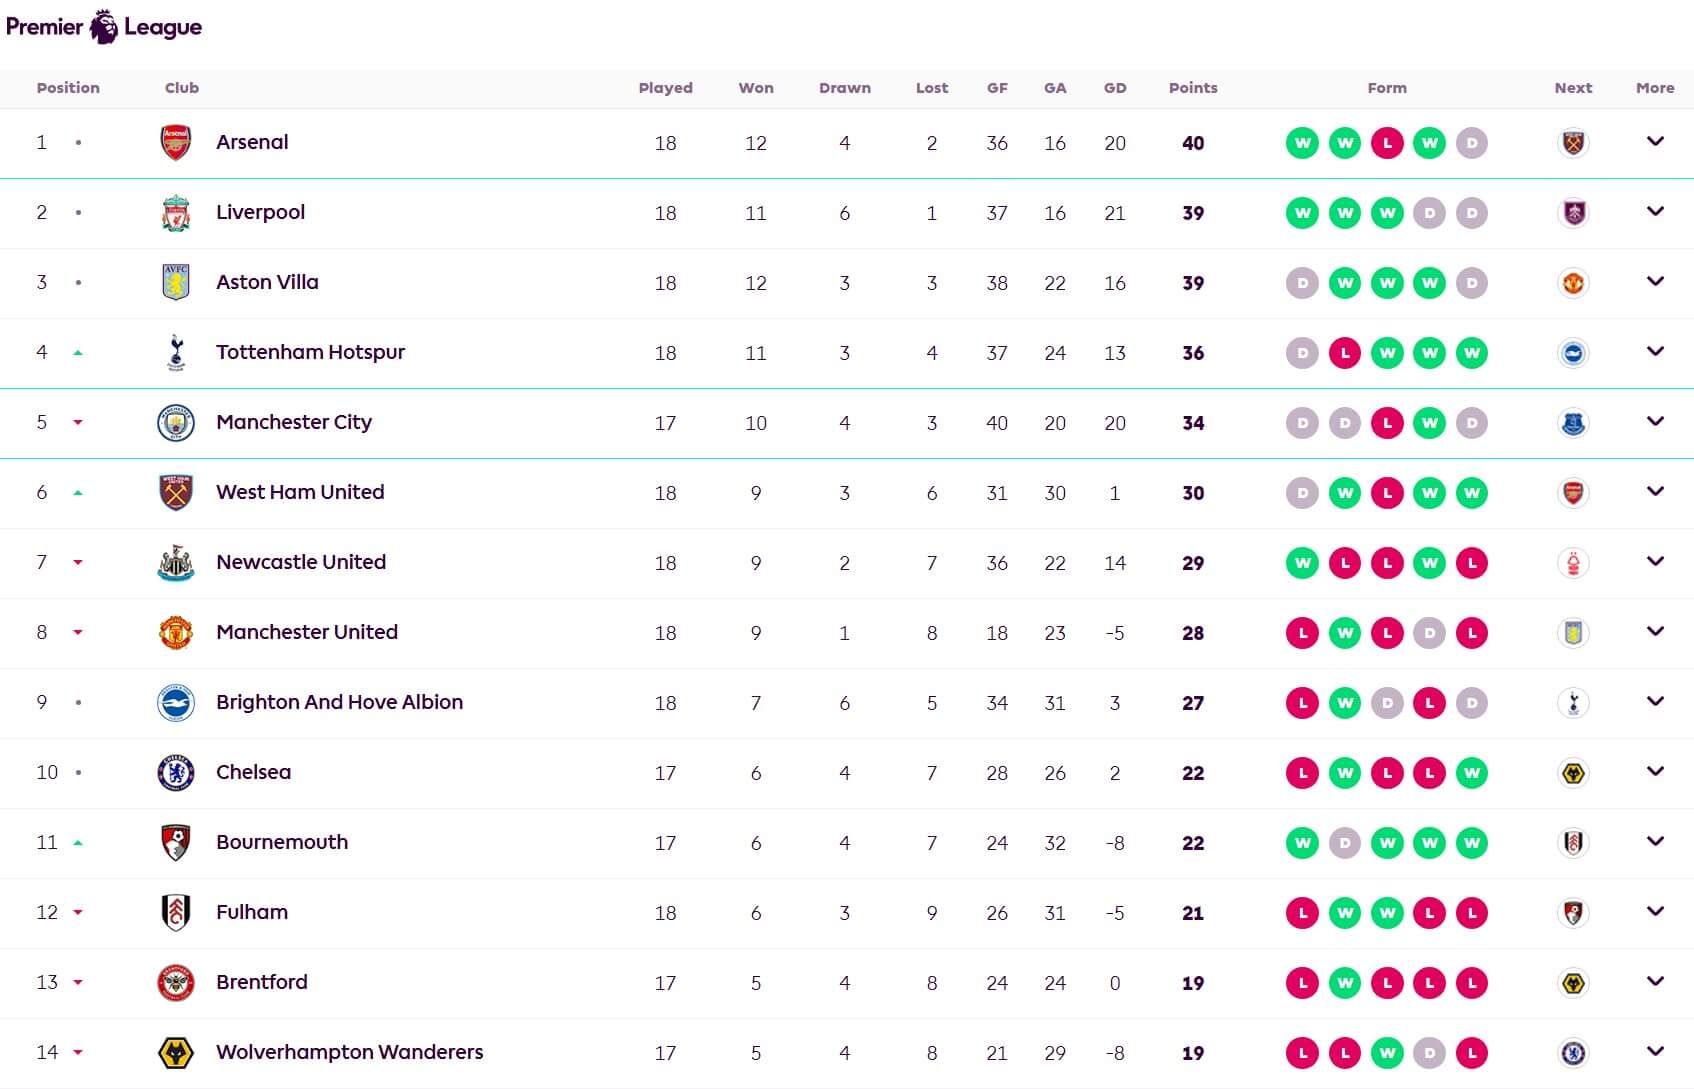This screenshot has height=1089, width=1694.
Task: Expand Liverpool row More chevron
Action: (x=1655, y=212)
